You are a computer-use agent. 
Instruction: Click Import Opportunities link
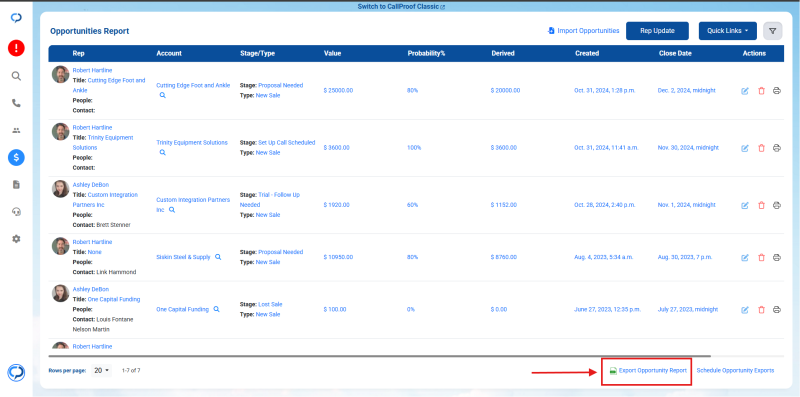583,31
